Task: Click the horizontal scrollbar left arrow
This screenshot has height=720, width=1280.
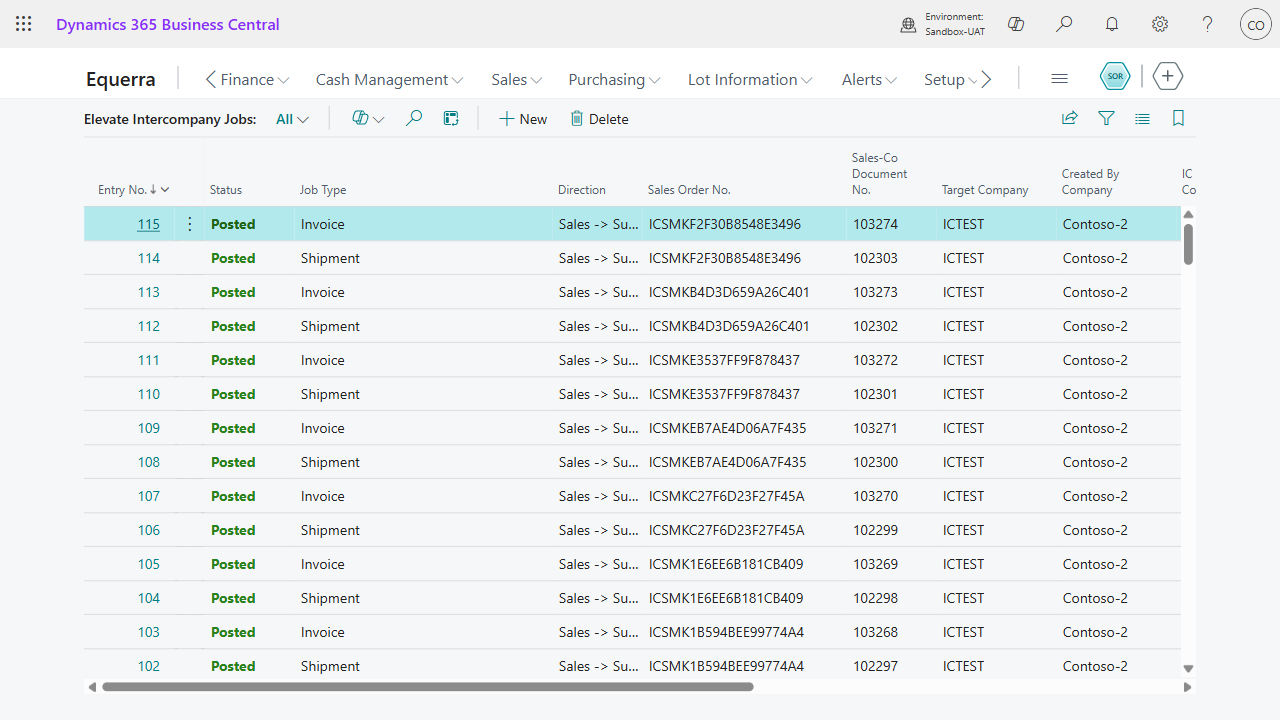Action: pos(92,687)
